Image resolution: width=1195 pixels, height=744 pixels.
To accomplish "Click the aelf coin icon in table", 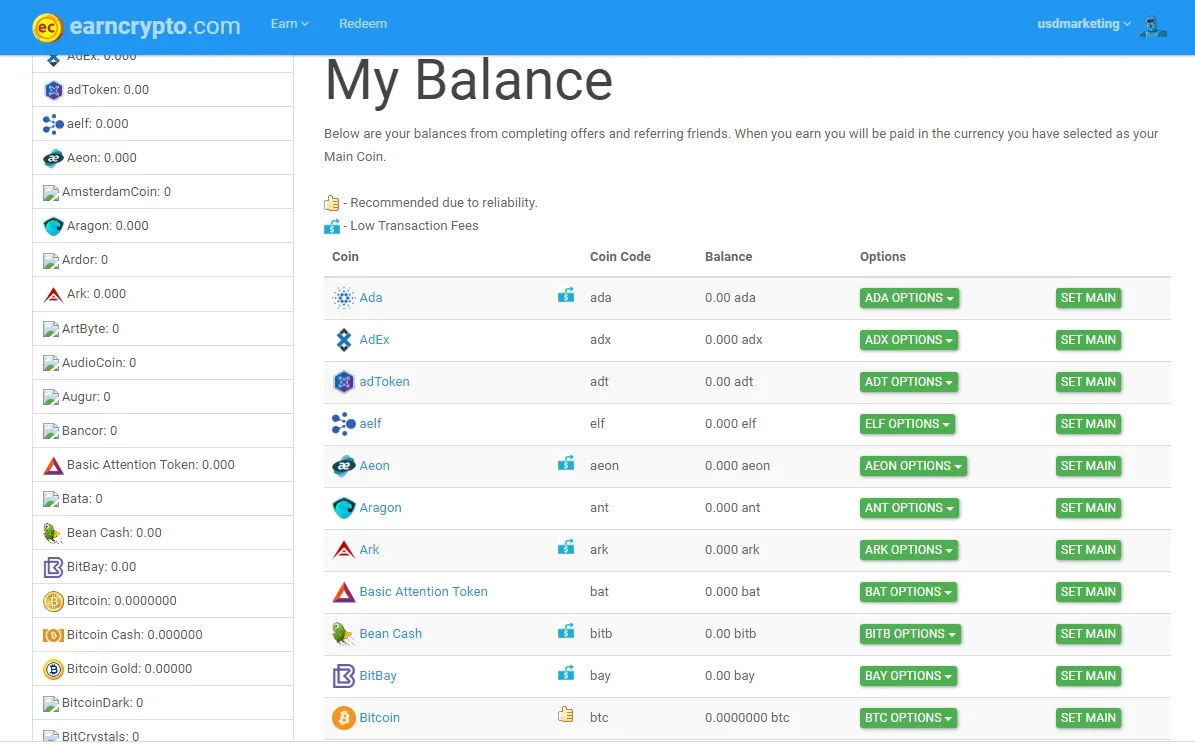I will pyautogui.click(x=344, y=424).
